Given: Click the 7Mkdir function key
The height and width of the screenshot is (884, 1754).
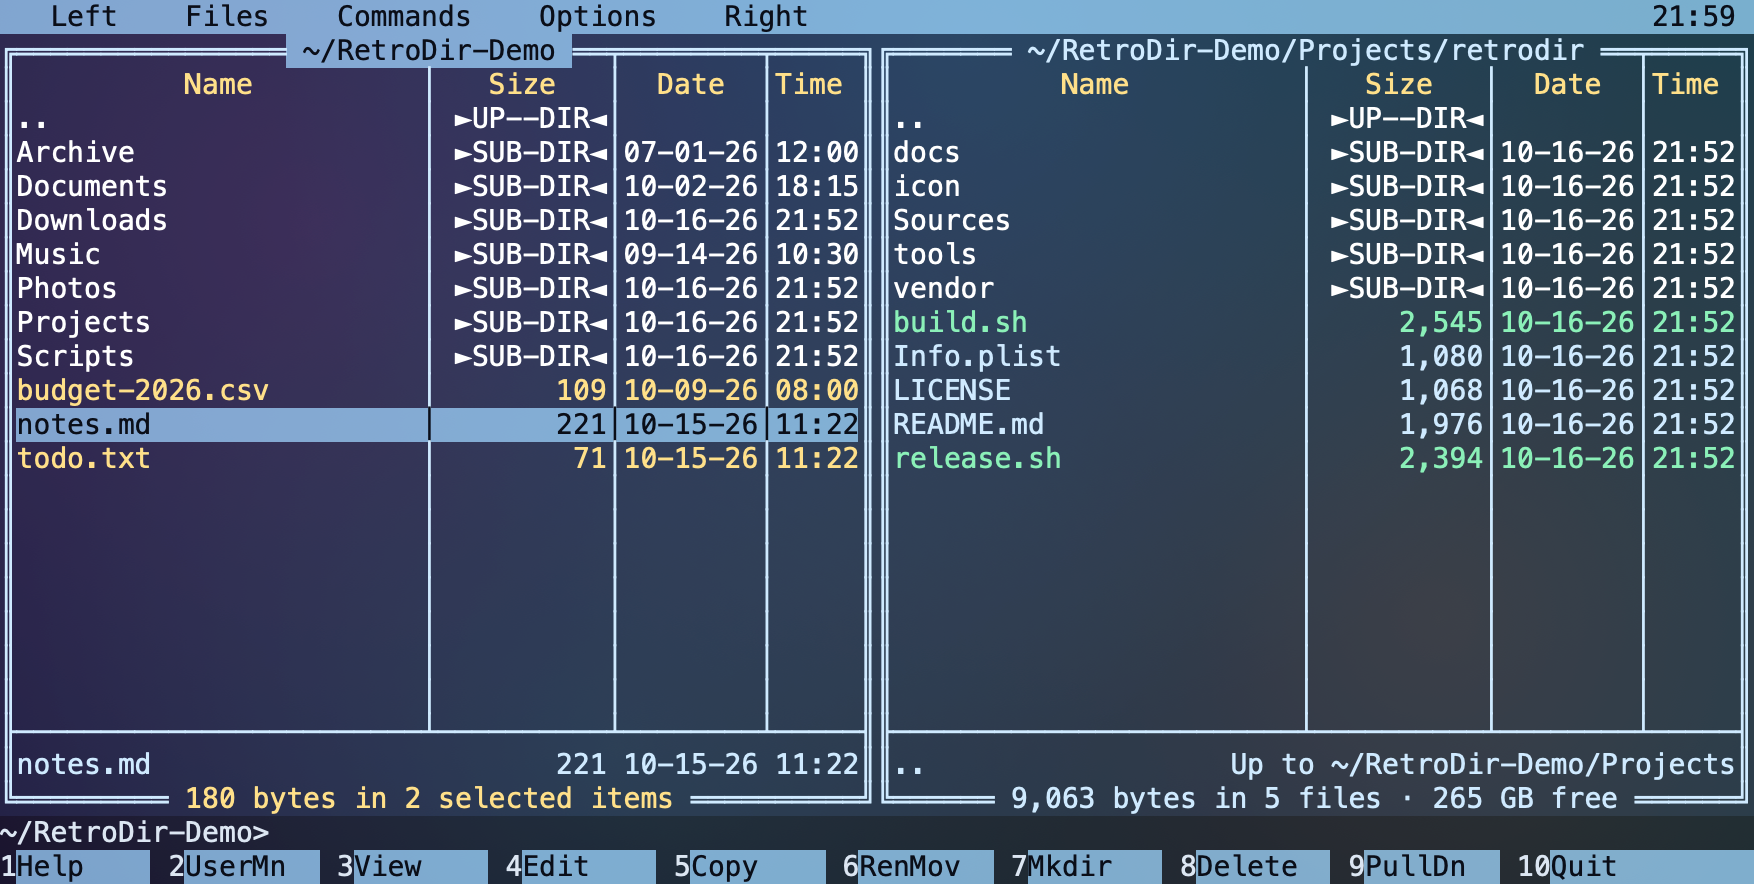Looking at the screenshot, I should coord(1087,866).
